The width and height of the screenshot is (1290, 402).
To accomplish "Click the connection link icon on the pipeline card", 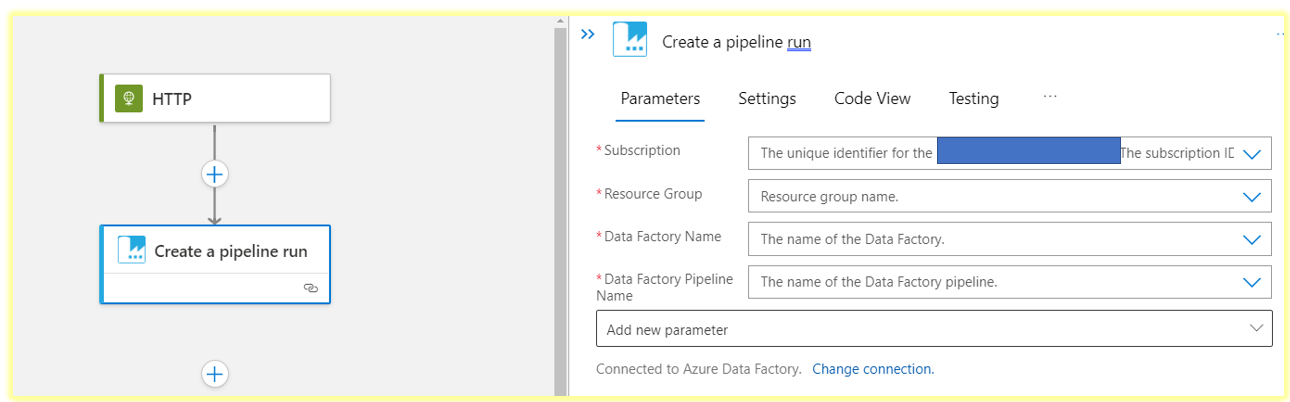I will 310,288.
